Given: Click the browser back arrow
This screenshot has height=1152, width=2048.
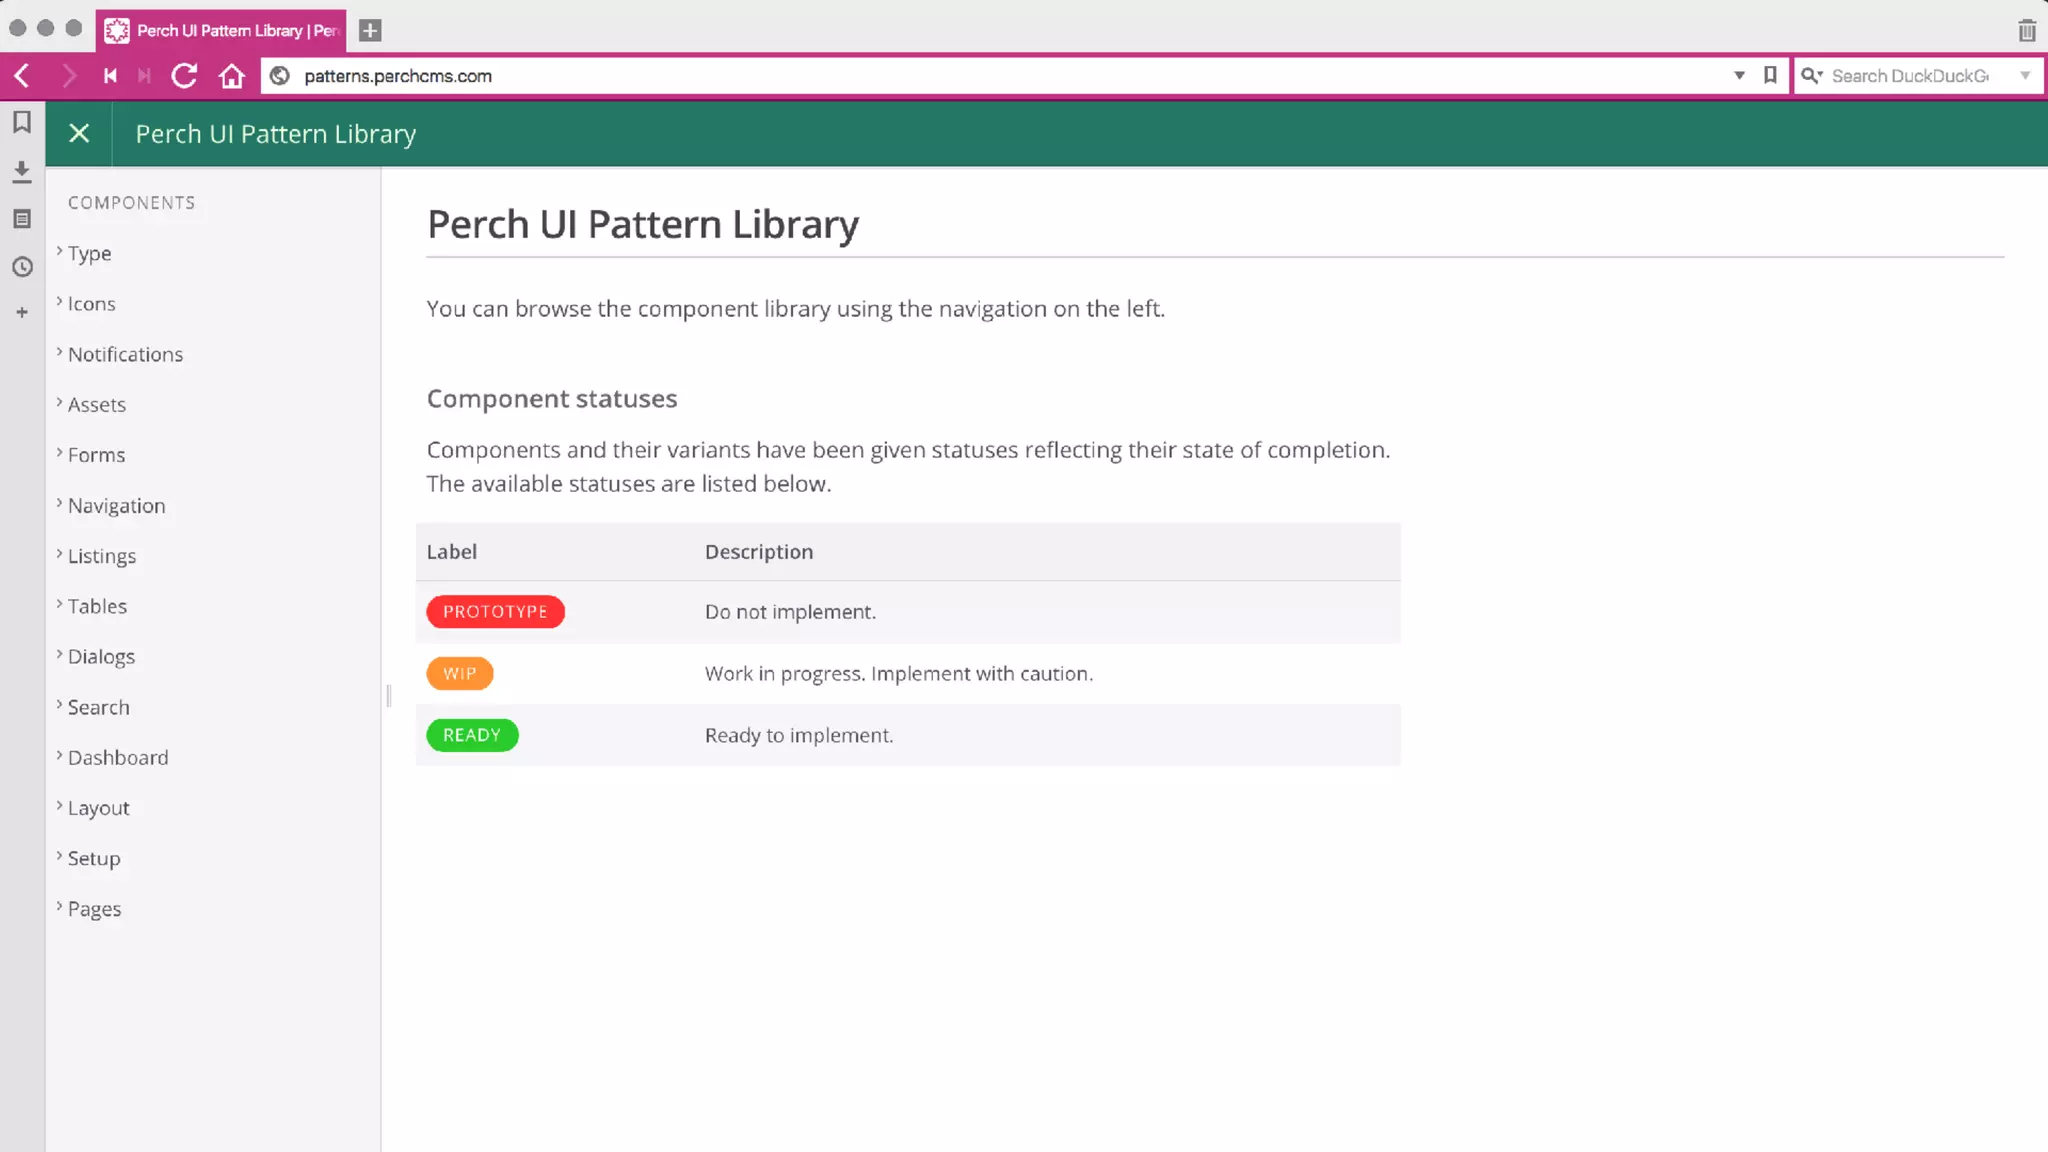Looking at the screenshot, I should click(x=22, y=76).
